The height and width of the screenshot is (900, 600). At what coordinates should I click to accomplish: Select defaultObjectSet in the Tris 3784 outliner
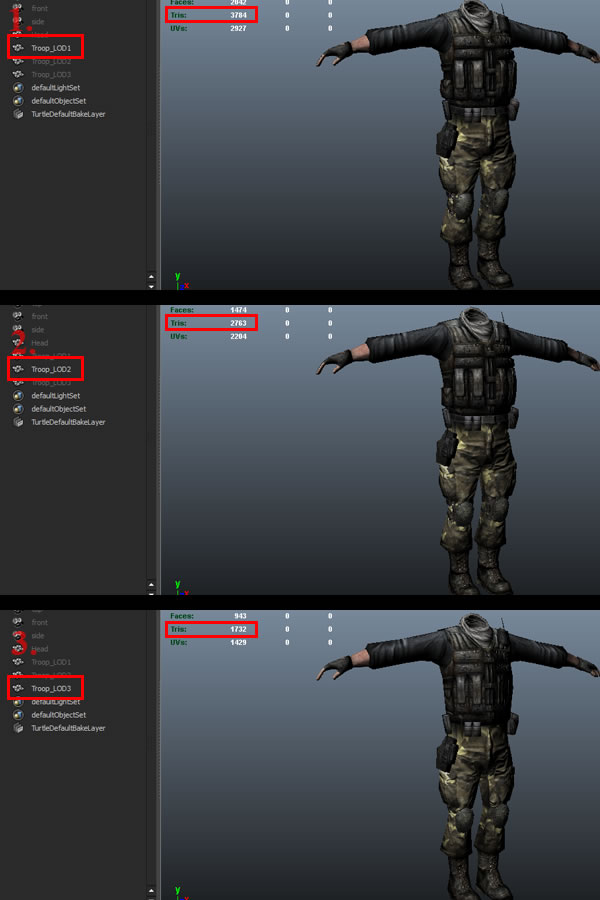tap(59, 101)
